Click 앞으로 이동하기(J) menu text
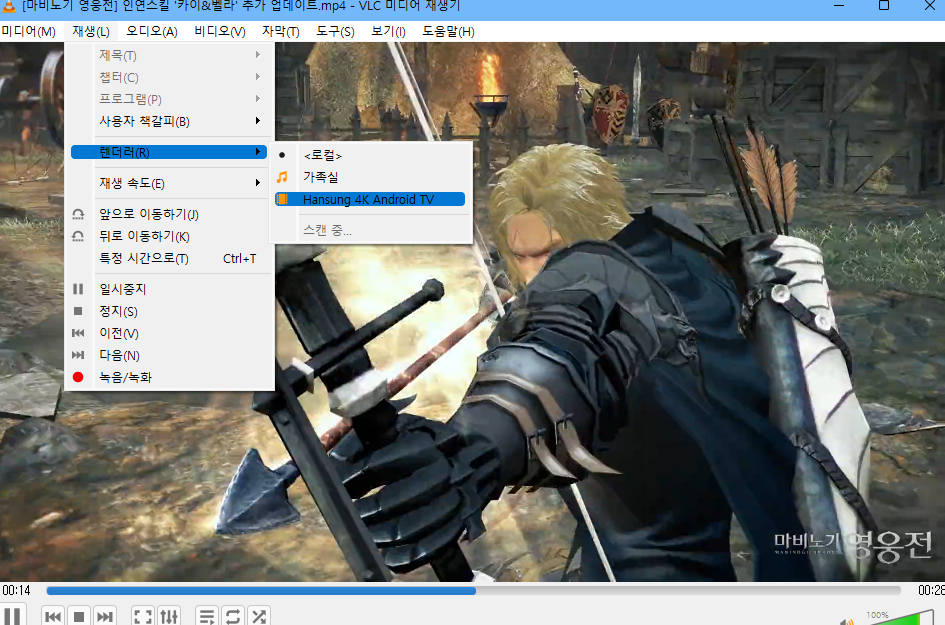The width and height of the screenshot is (945, 625). (149, 214)
